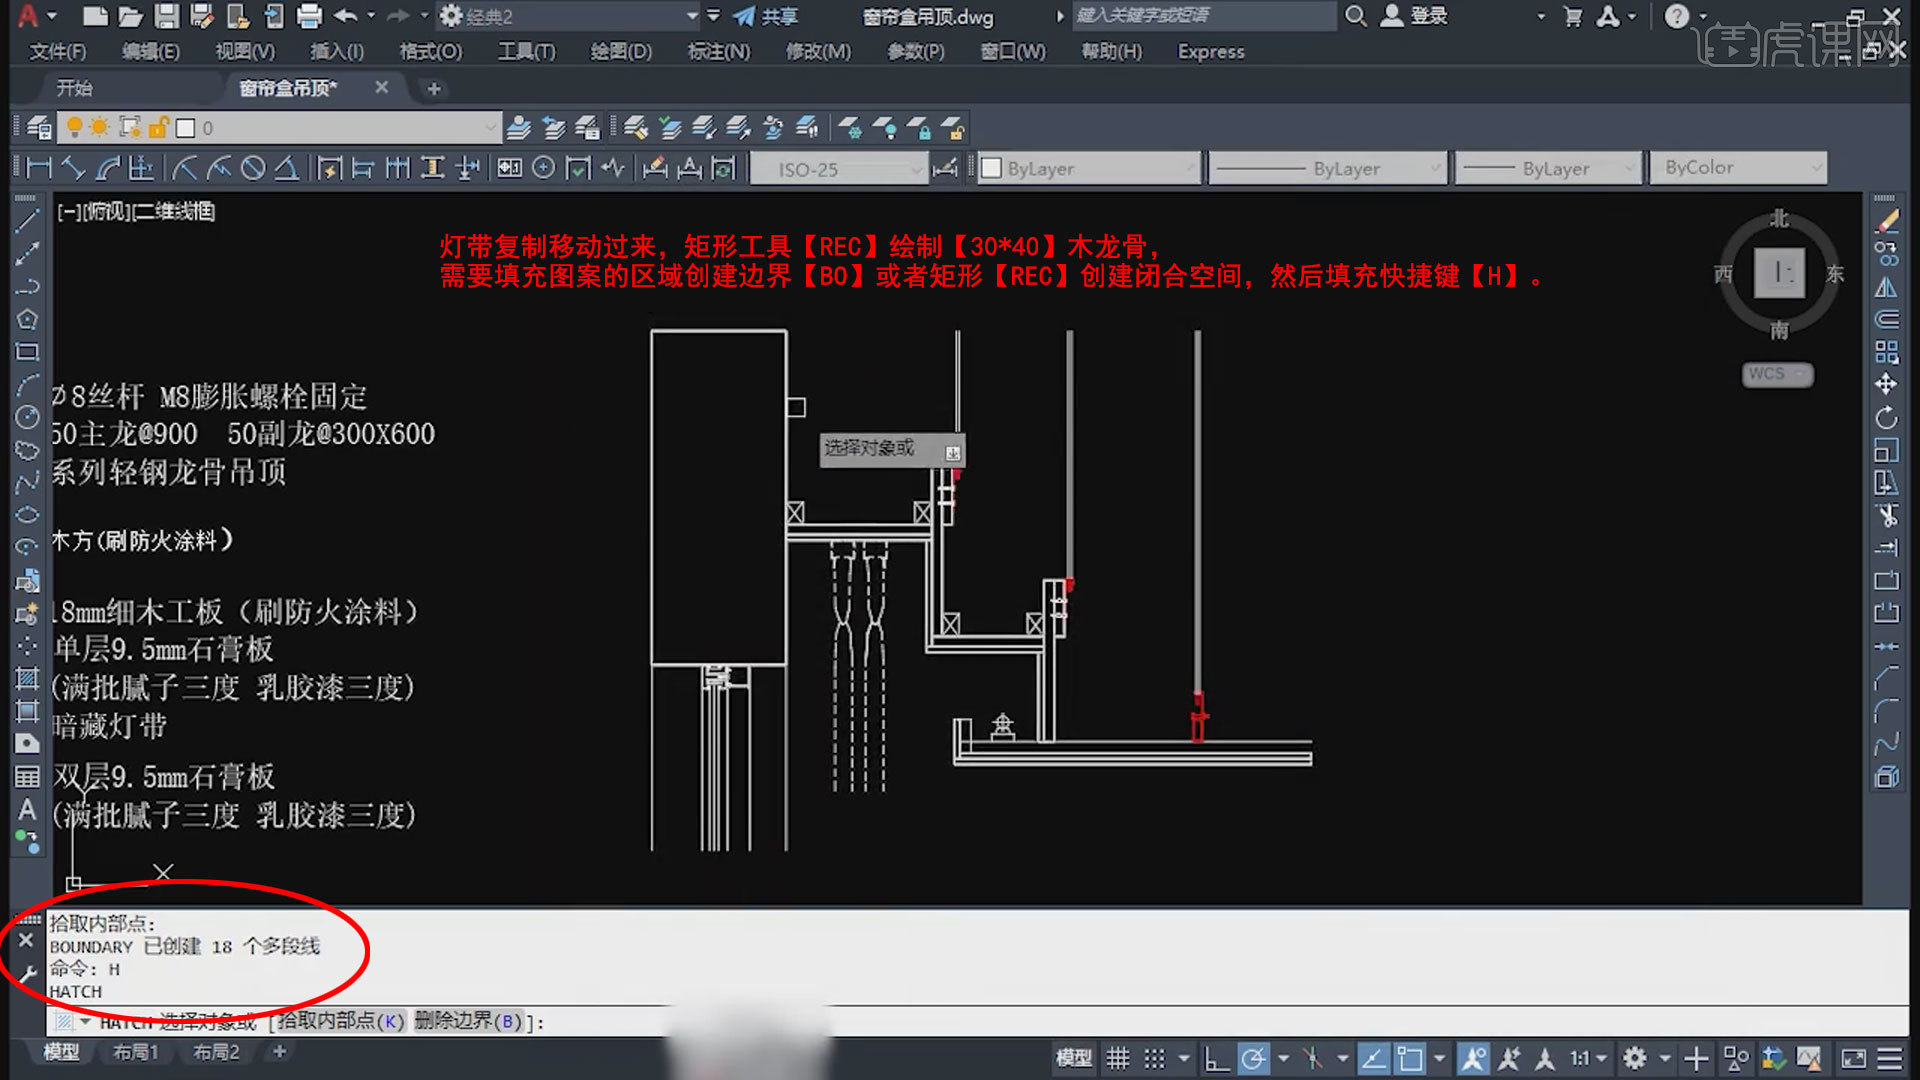Click the 拾取内部点(K) command option

[x=340, y=1021]
